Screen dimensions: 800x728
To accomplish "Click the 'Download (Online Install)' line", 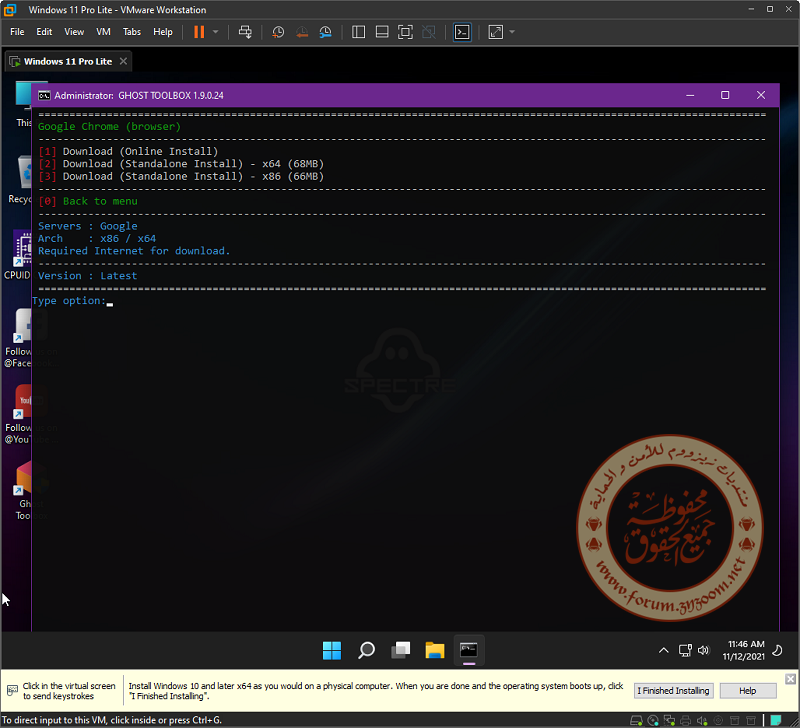I will 128,152.
